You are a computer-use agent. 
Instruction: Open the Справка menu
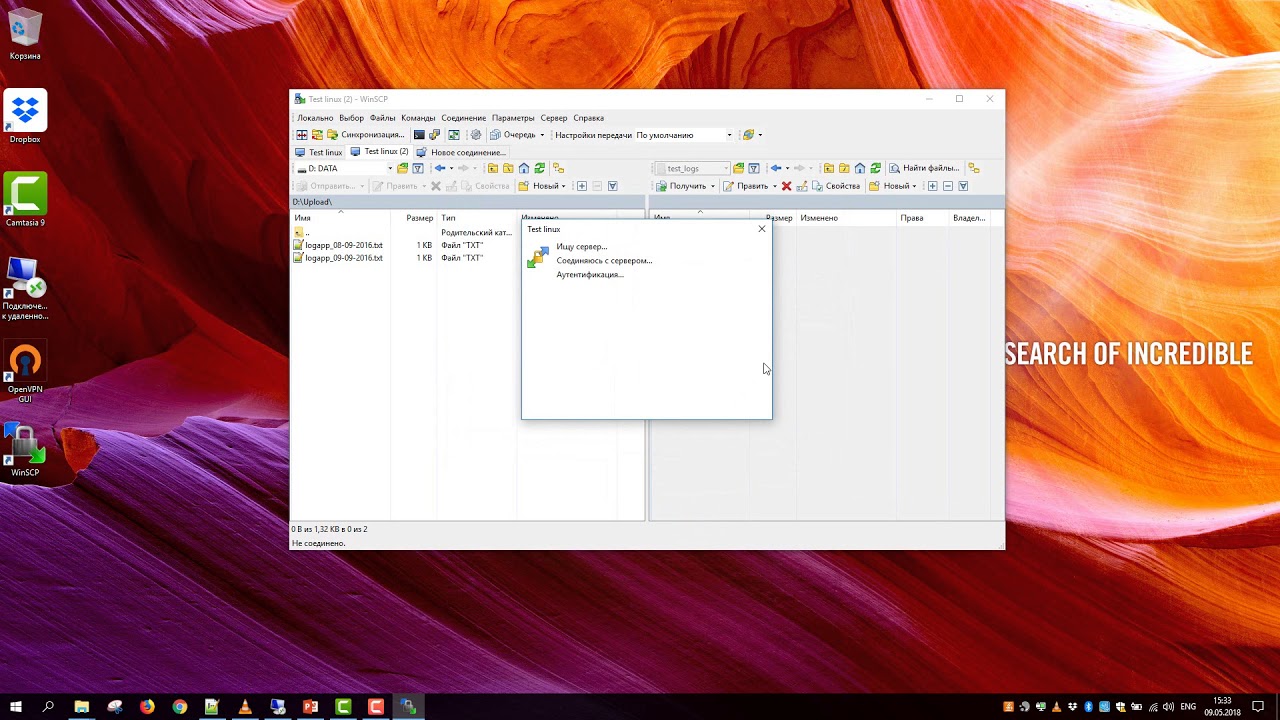tap(588, 118)
